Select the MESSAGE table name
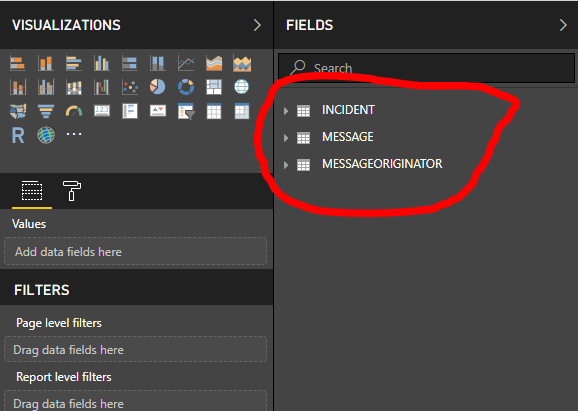The height and width of the screenshot is (411, 578). (x=348, y=137)
